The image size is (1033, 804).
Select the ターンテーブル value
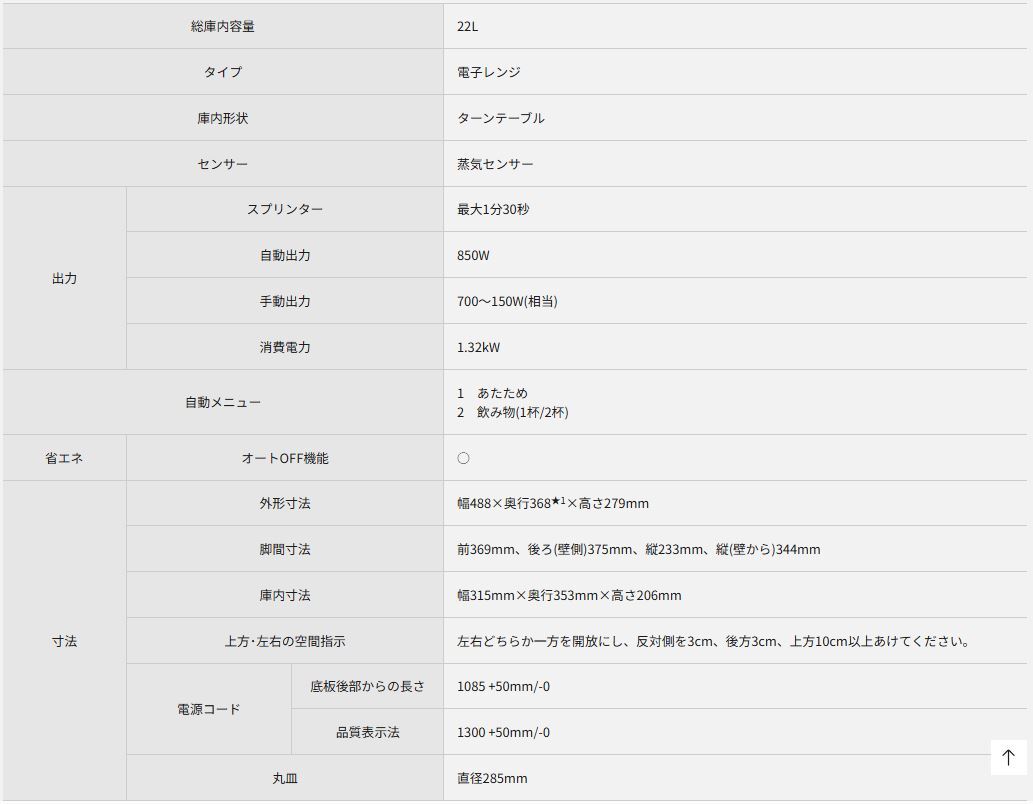[x=501, y=118]
